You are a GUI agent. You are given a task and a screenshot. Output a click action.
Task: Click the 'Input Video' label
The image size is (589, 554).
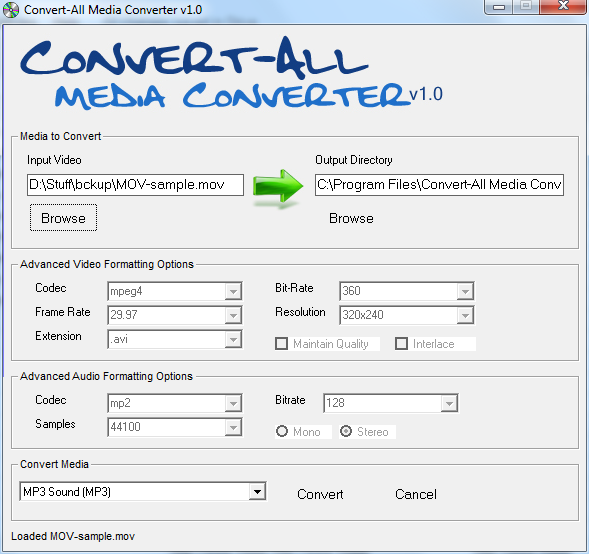(54, 160)
